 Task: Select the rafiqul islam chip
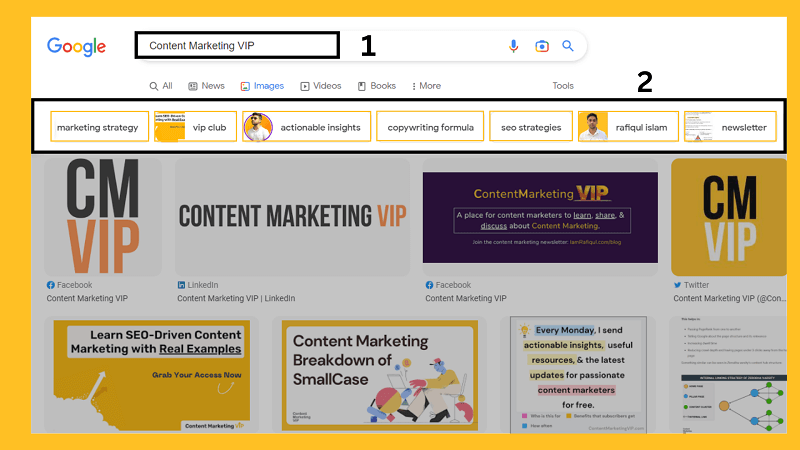click(x=628, y=127)
